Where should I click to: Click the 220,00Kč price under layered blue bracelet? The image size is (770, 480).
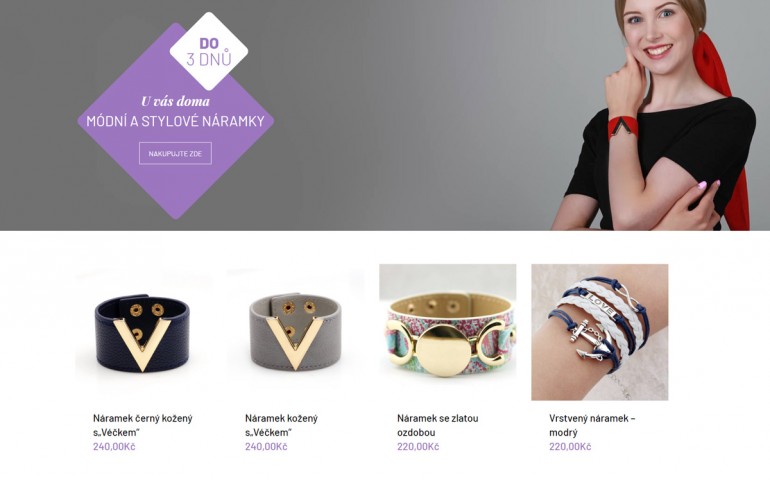pos(570,447)
